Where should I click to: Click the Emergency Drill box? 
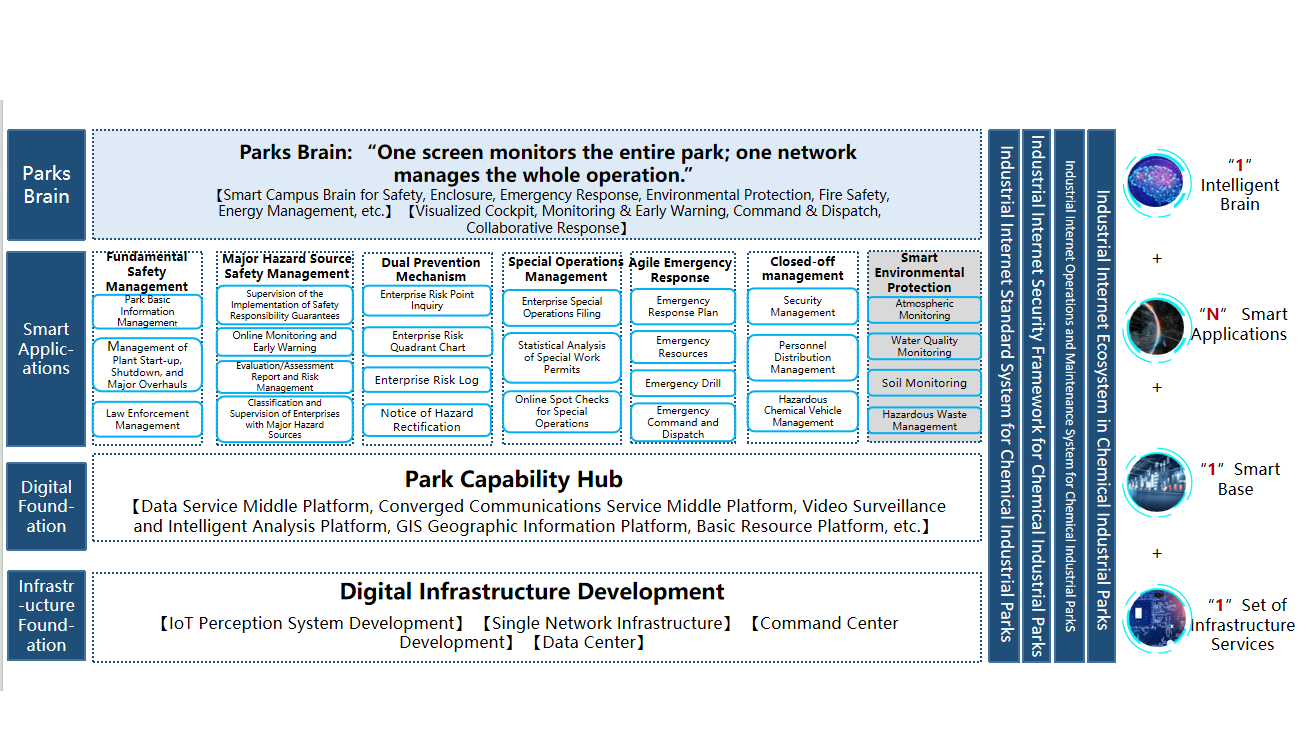coord(683,384)
